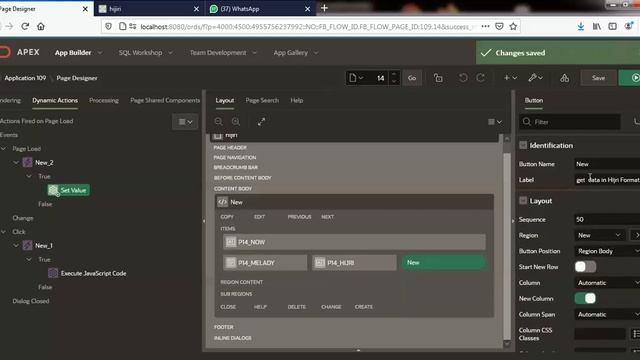Zoom in the layout view
The height and width of the screenshot is (360, 640).
click(x=236, y=122)
